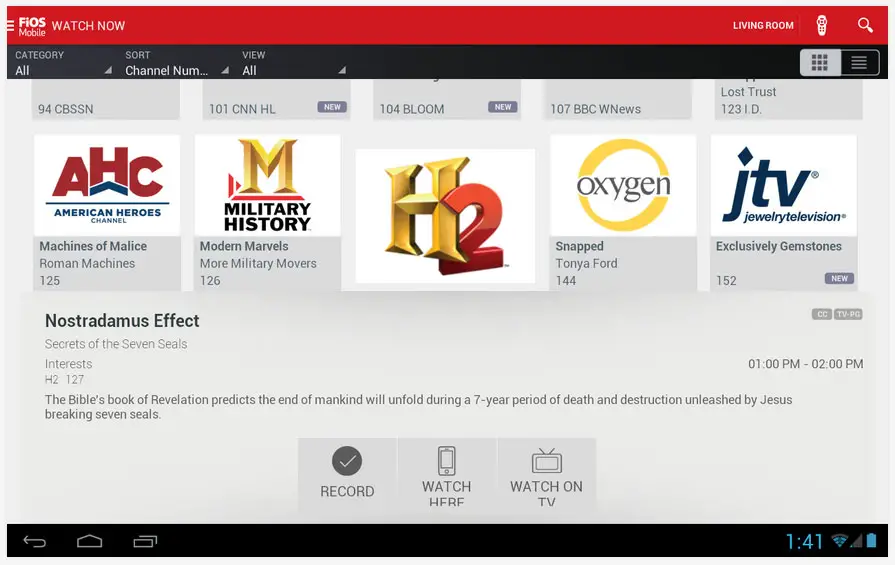This screenshot has height=565, width=895.
Task: Tap the Watch On TV icon
Action: [x=547, y=461]
